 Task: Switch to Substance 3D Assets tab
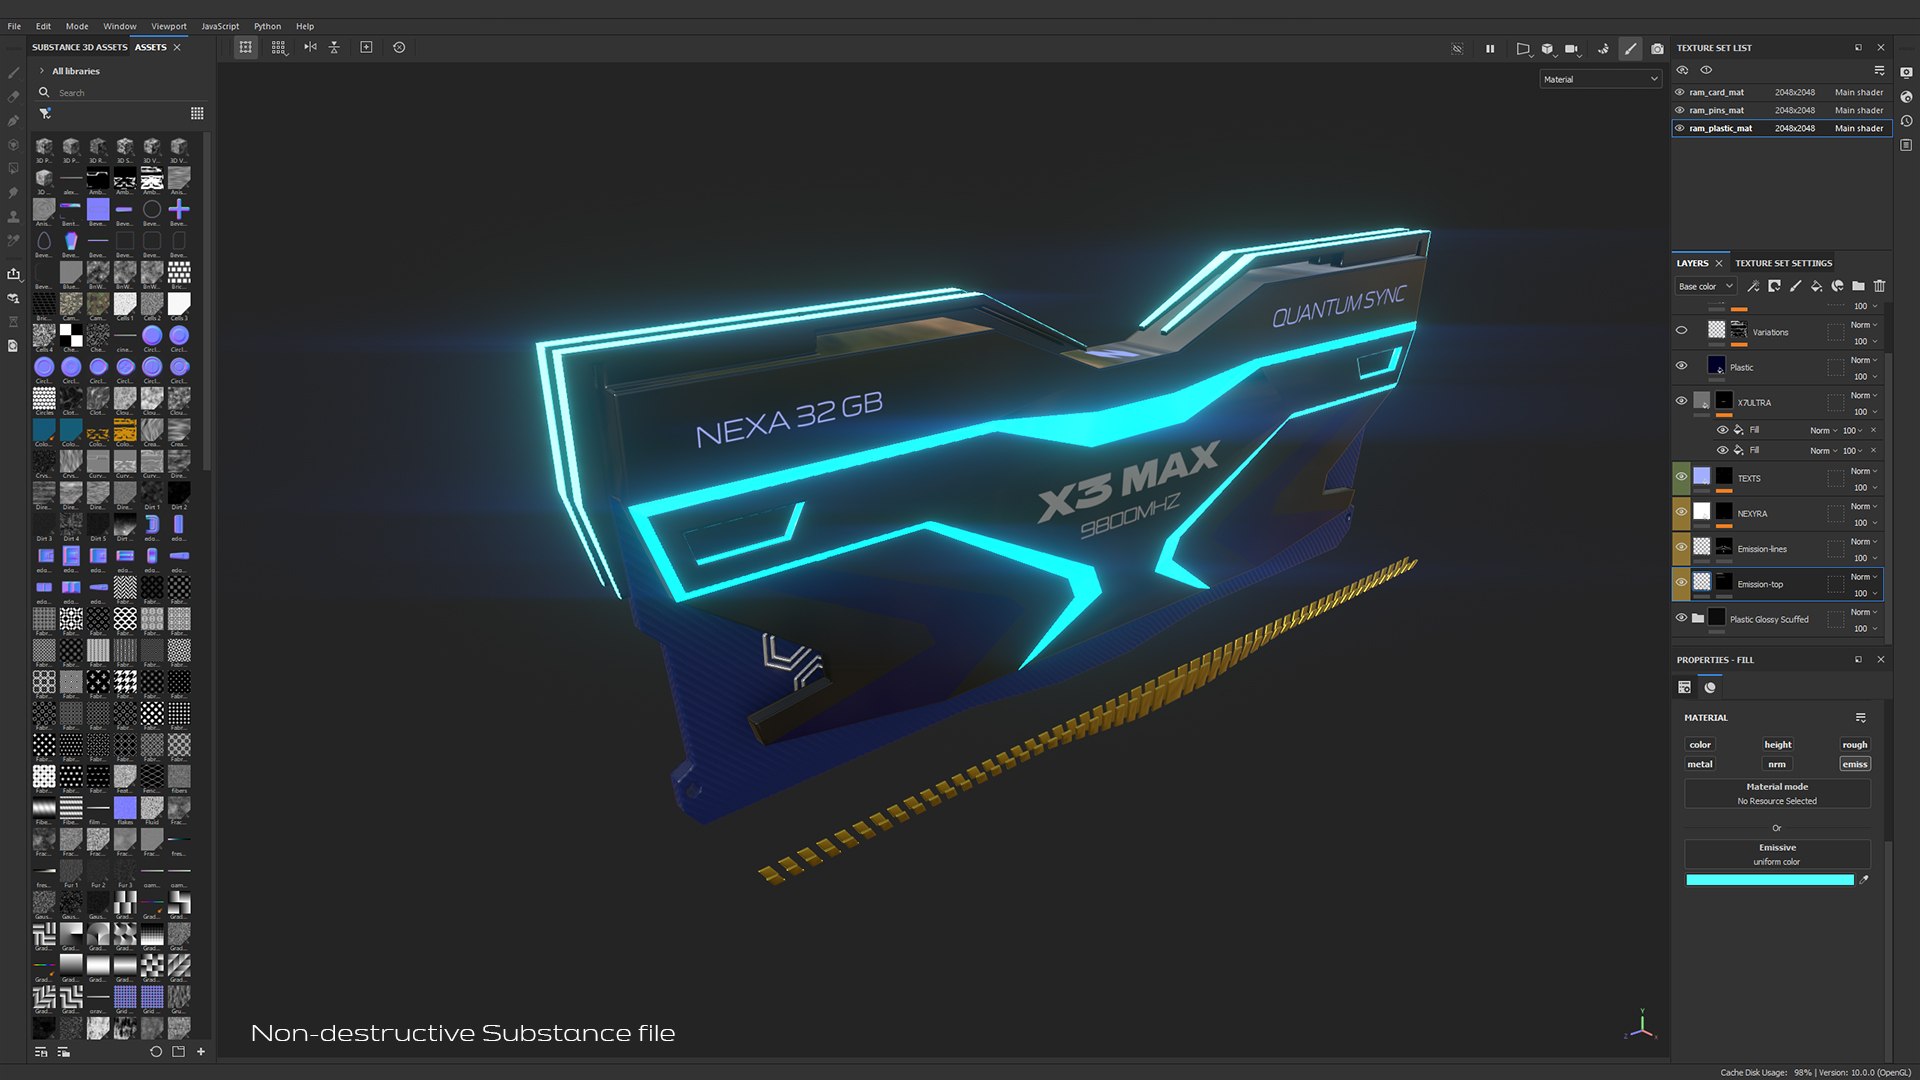pos(79,47)
